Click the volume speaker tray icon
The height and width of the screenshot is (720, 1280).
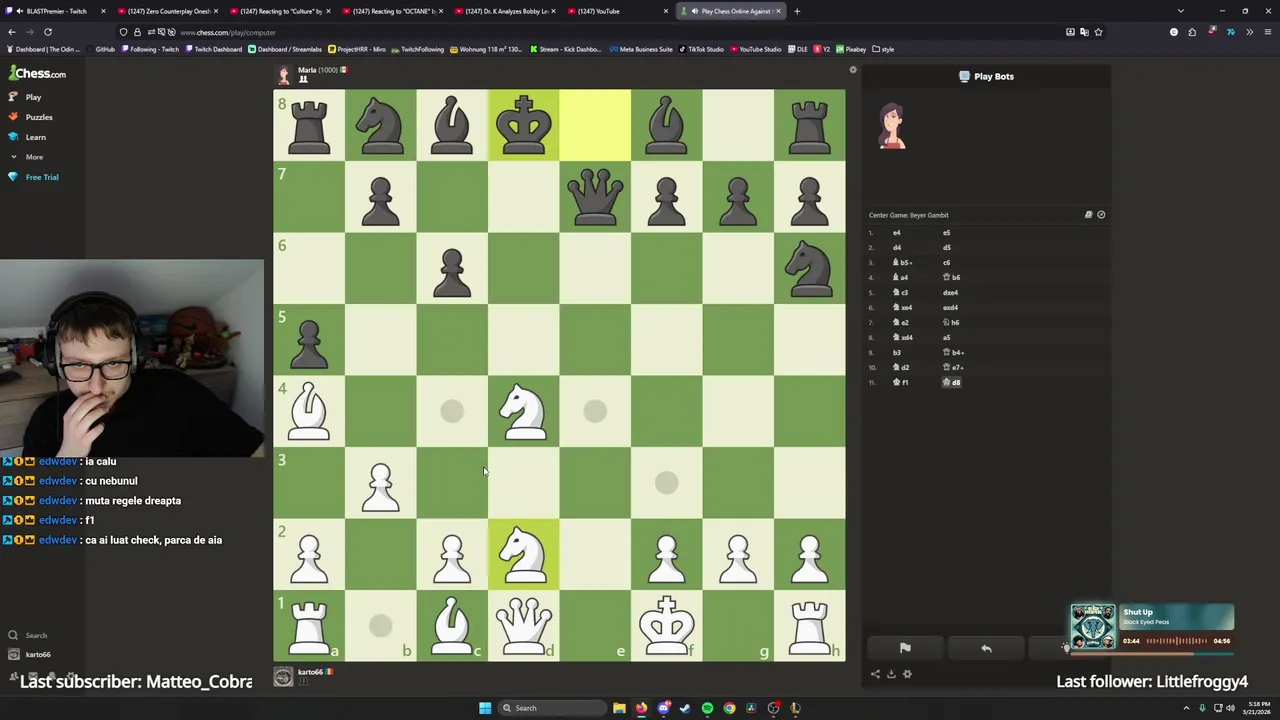1230,708
